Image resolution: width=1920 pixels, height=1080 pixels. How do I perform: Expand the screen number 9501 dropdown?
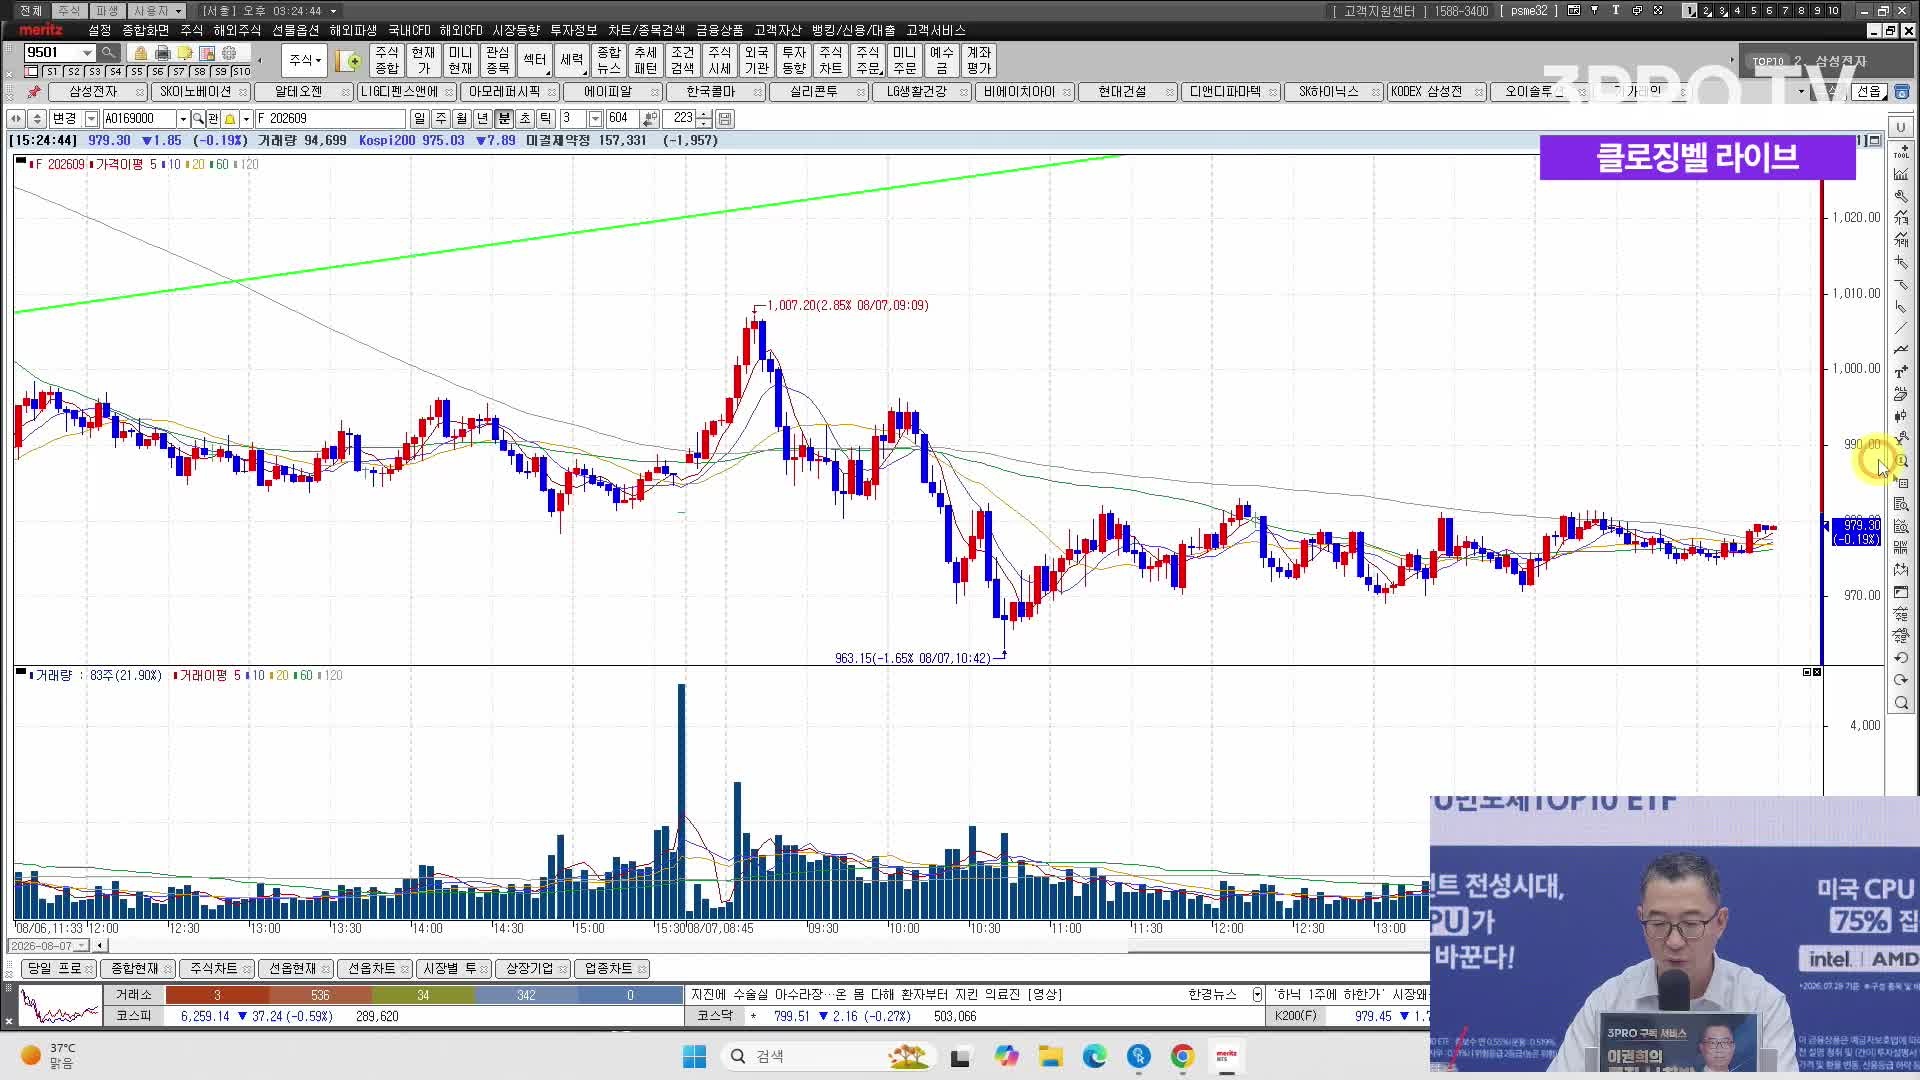[87, 53]
